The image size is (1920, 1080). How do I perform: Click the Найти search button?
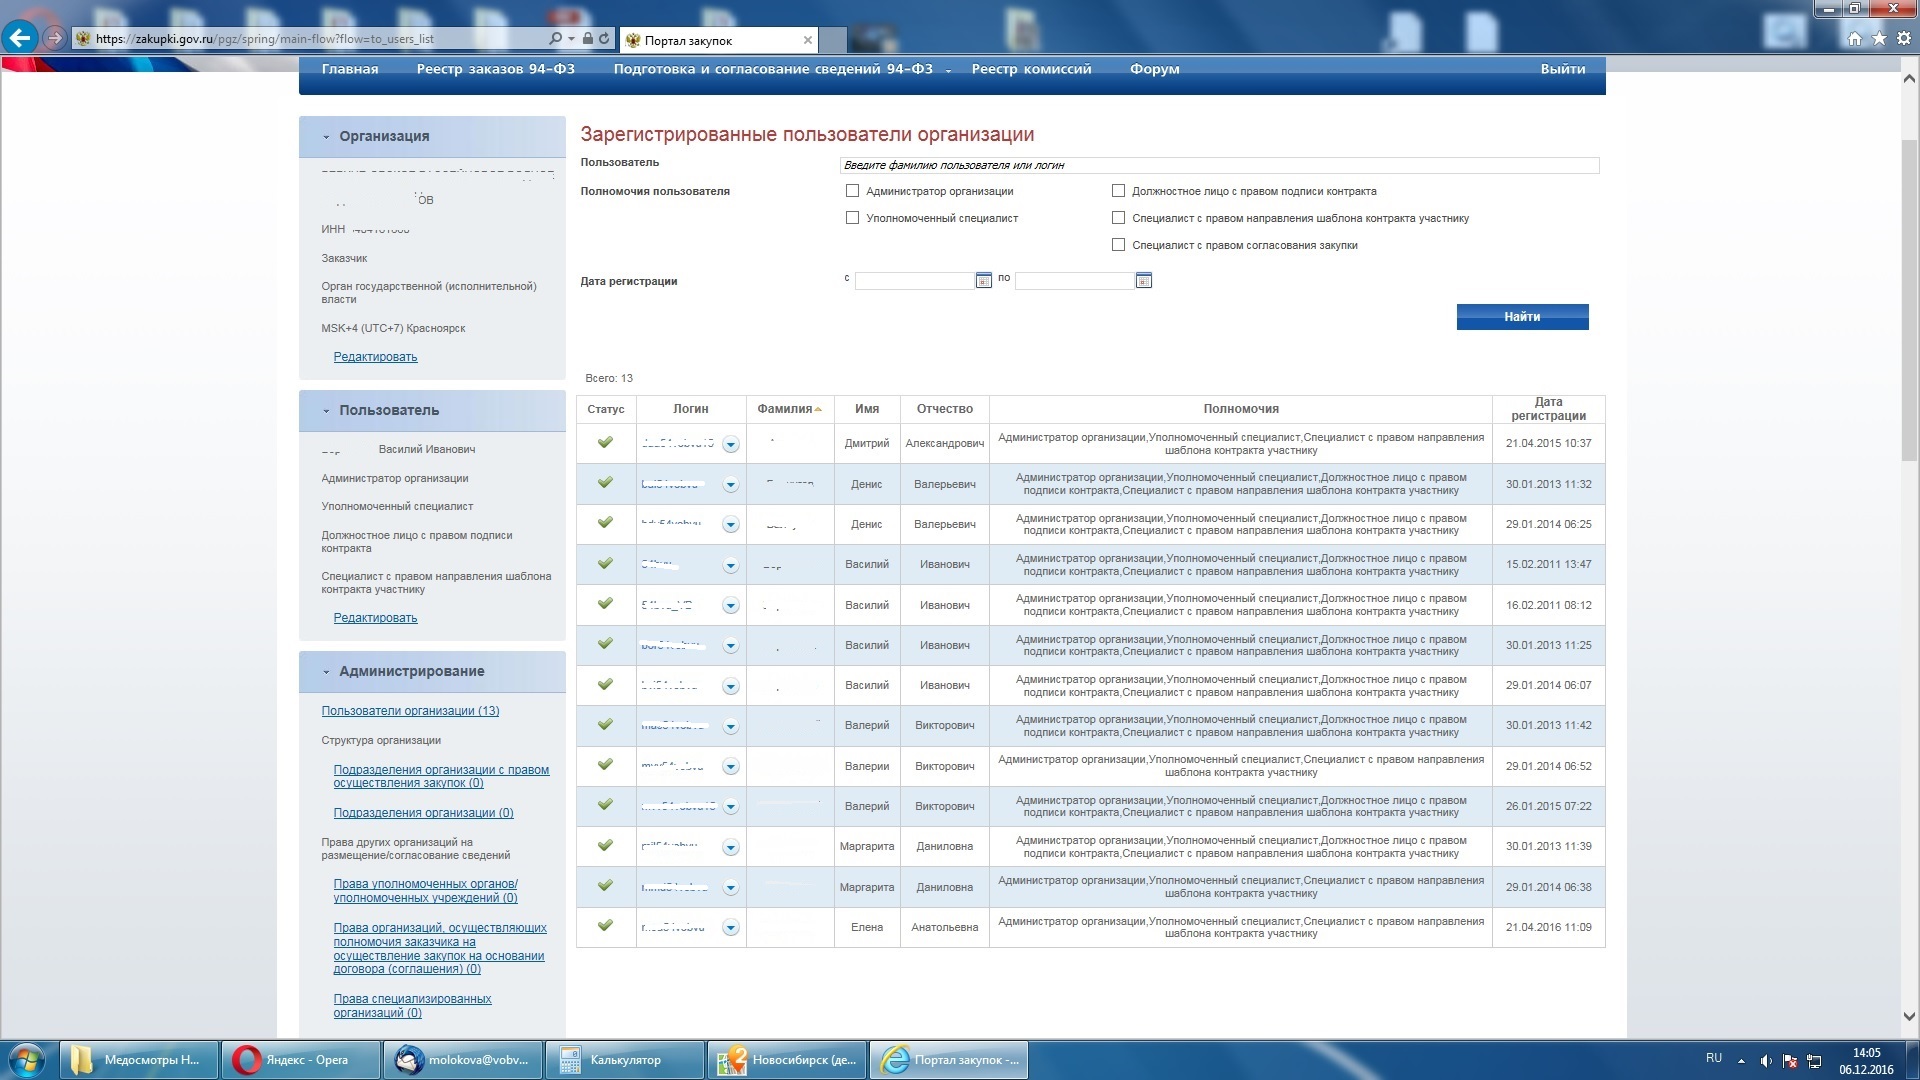coord(1521,317)
